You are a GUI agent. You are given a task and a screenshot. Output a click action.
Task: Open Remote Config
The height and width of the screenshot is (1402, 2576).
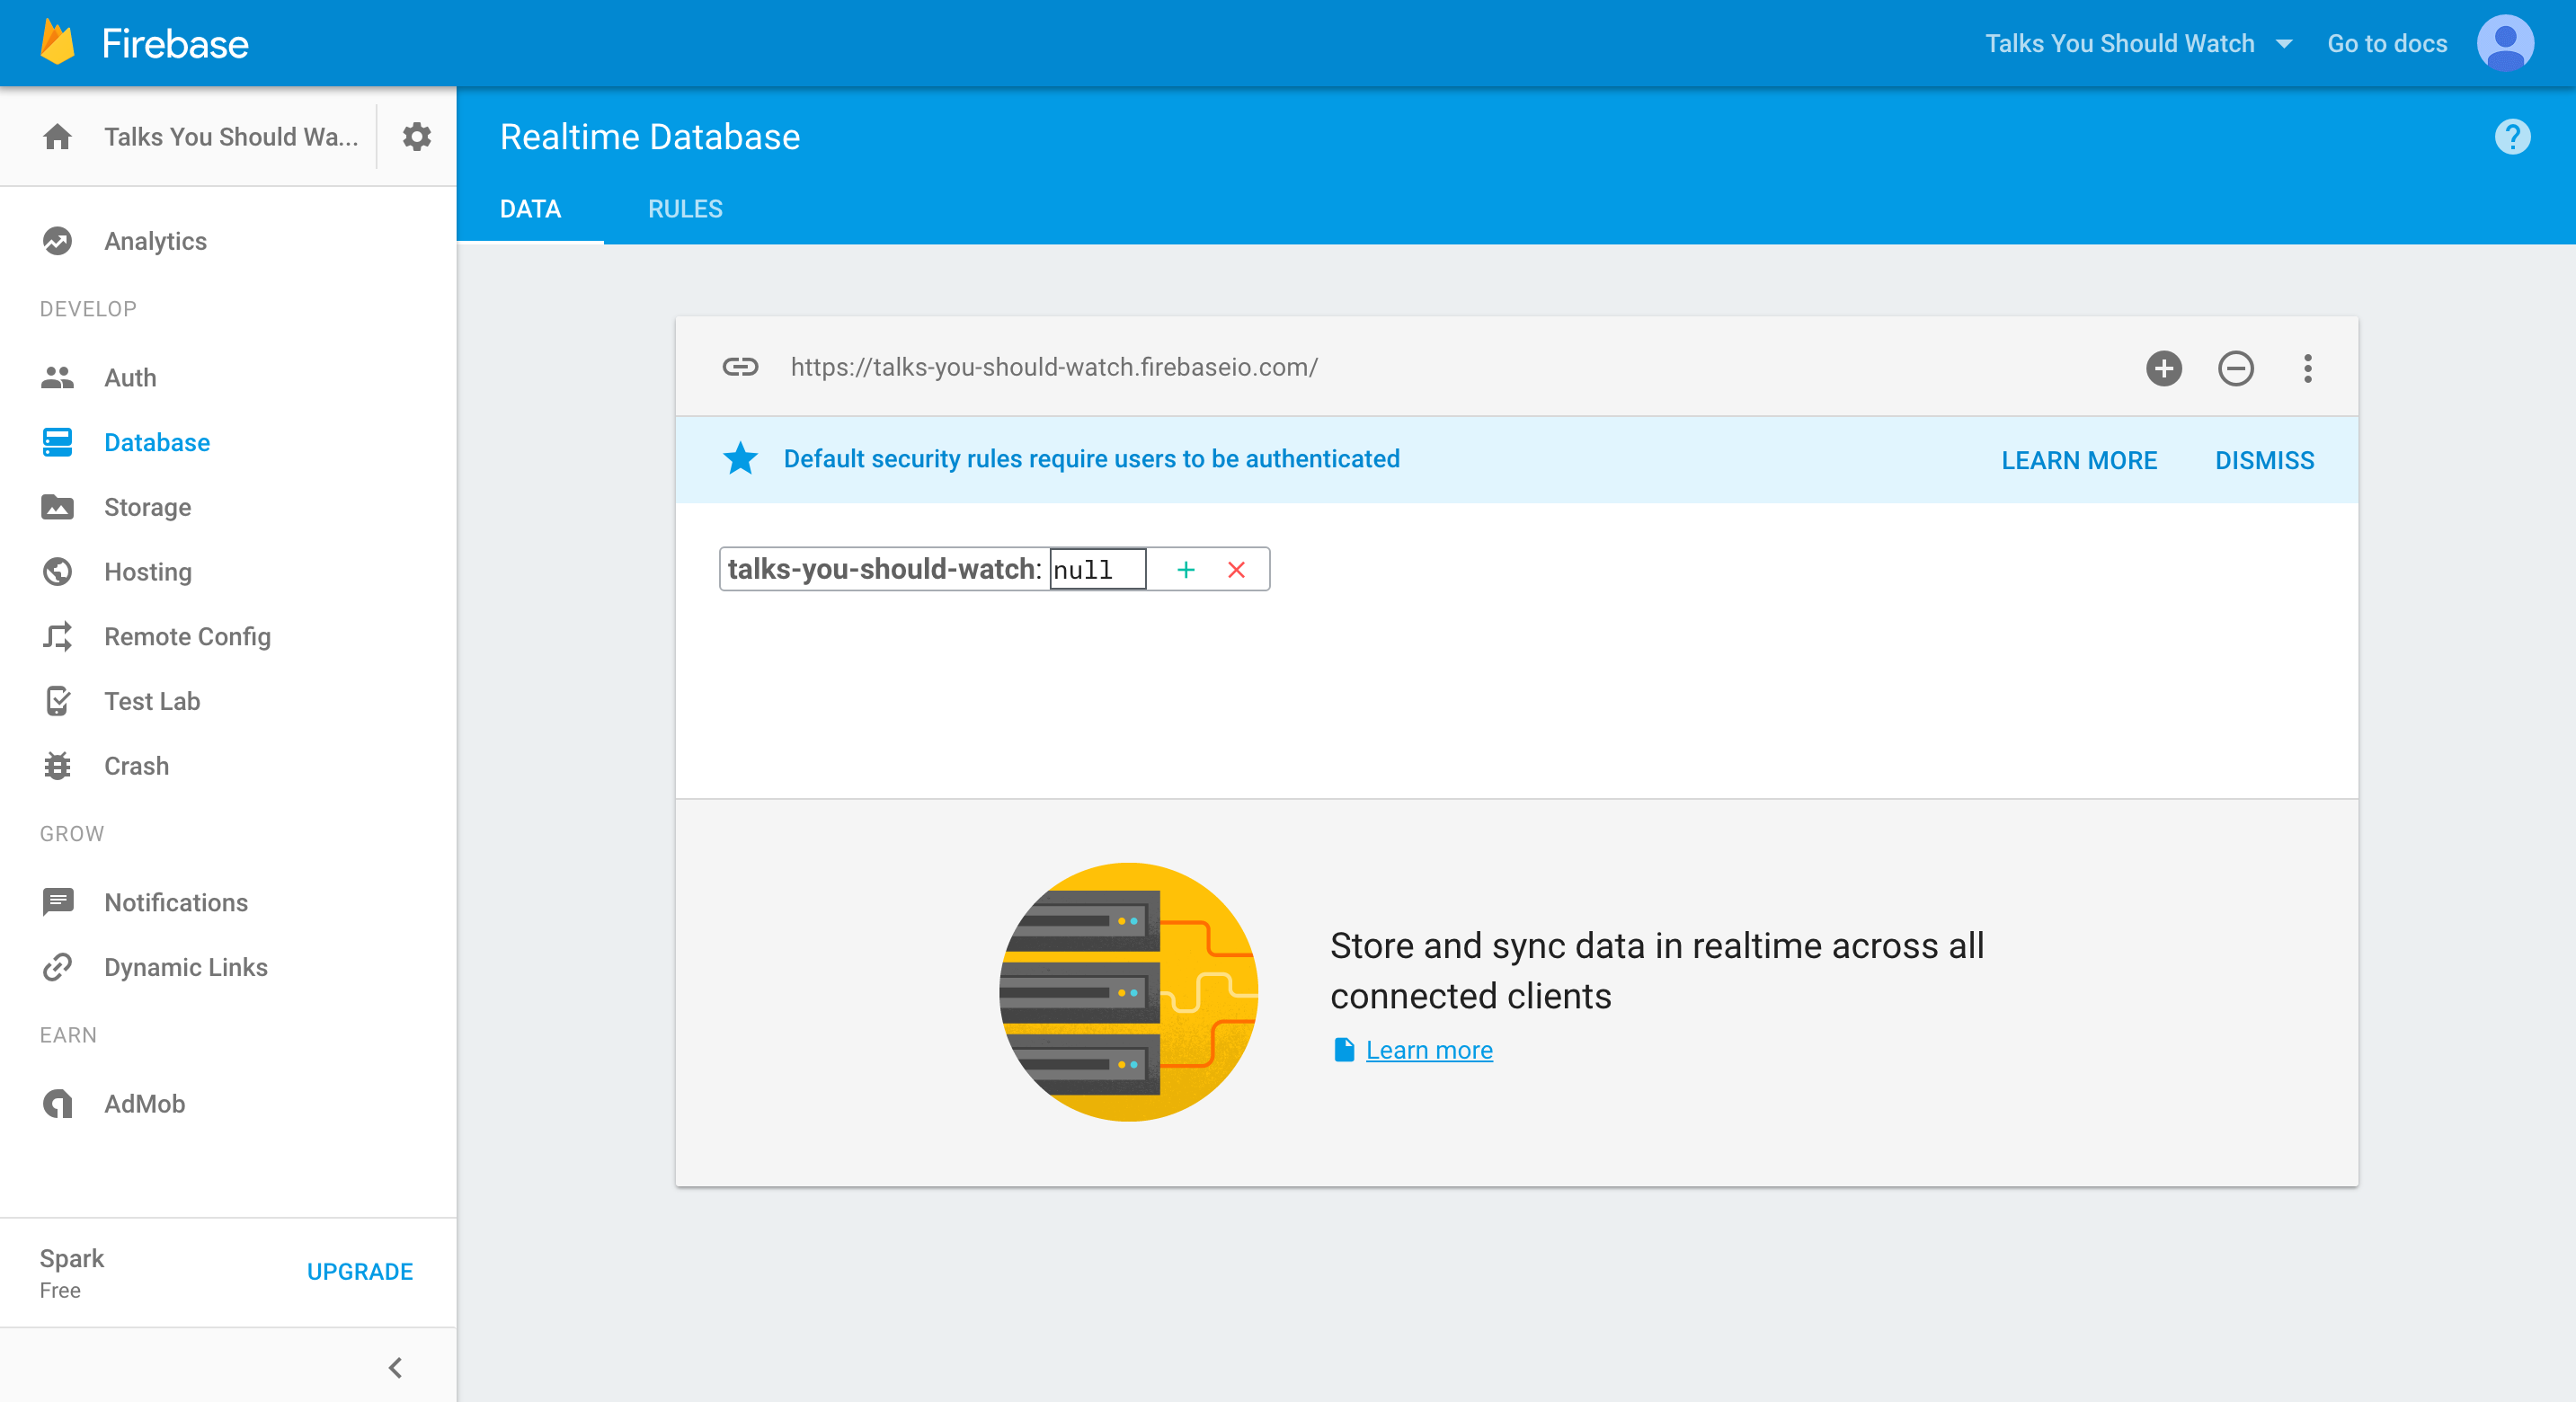186,636
